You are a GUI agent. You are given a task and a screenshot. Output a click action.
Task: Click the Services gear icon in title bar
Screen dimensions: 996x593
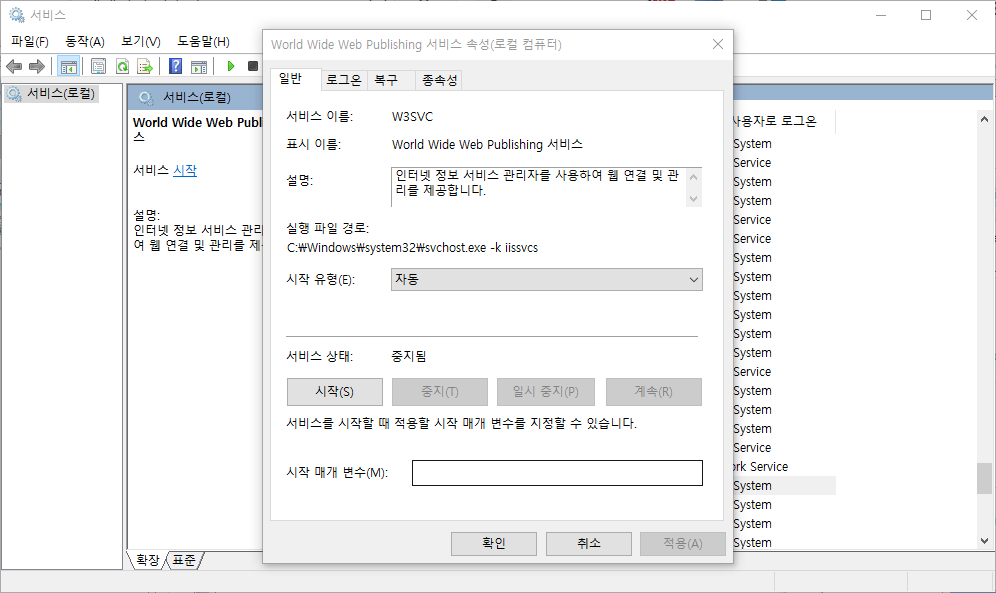[x=17, y=15]
